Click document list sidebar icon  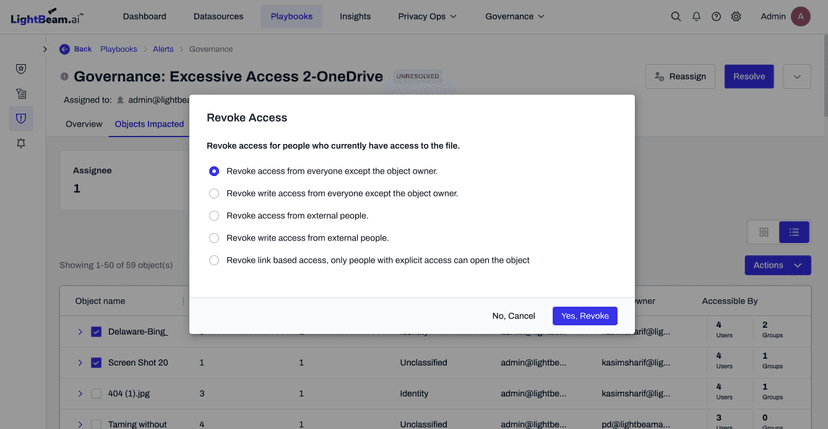pos(21,94)
